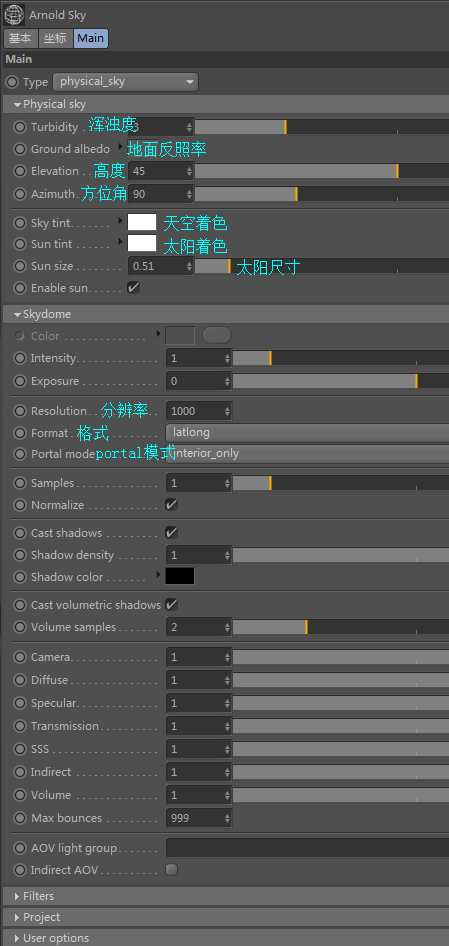
Task: Toggle the animation dot beside Sun tint
Action: click(x=21, y=244)
